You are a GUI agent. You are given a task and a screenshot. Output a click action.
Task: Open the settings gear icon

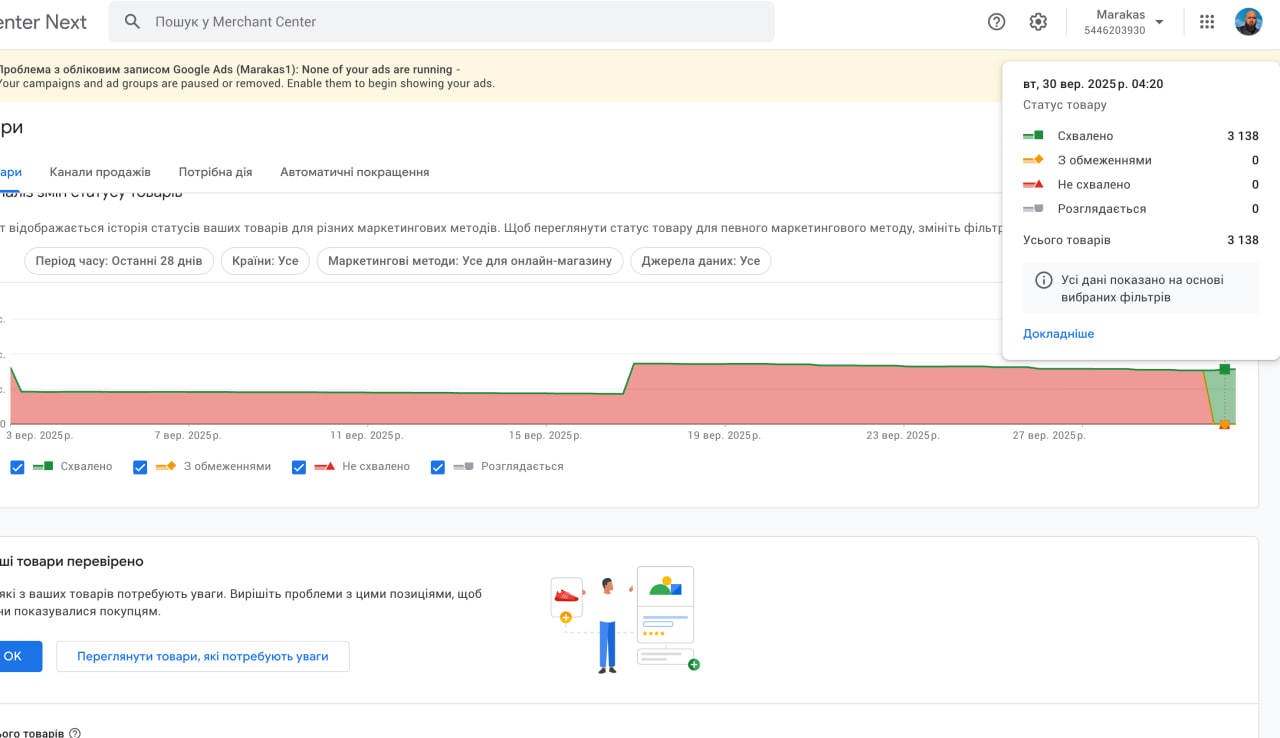coord(1038,22)
